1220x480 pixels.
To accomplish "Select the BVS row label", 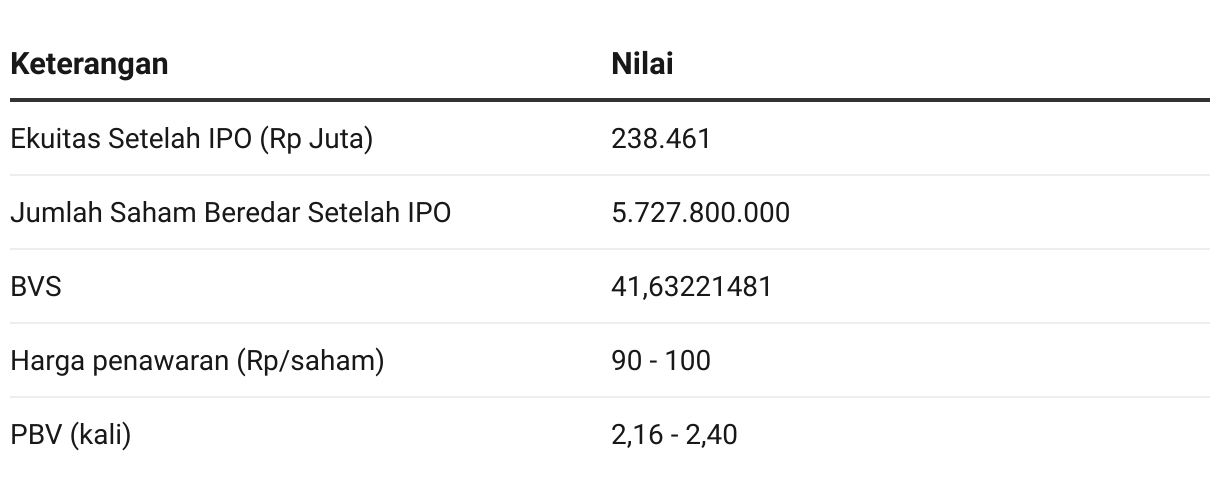I will [36, 286].
